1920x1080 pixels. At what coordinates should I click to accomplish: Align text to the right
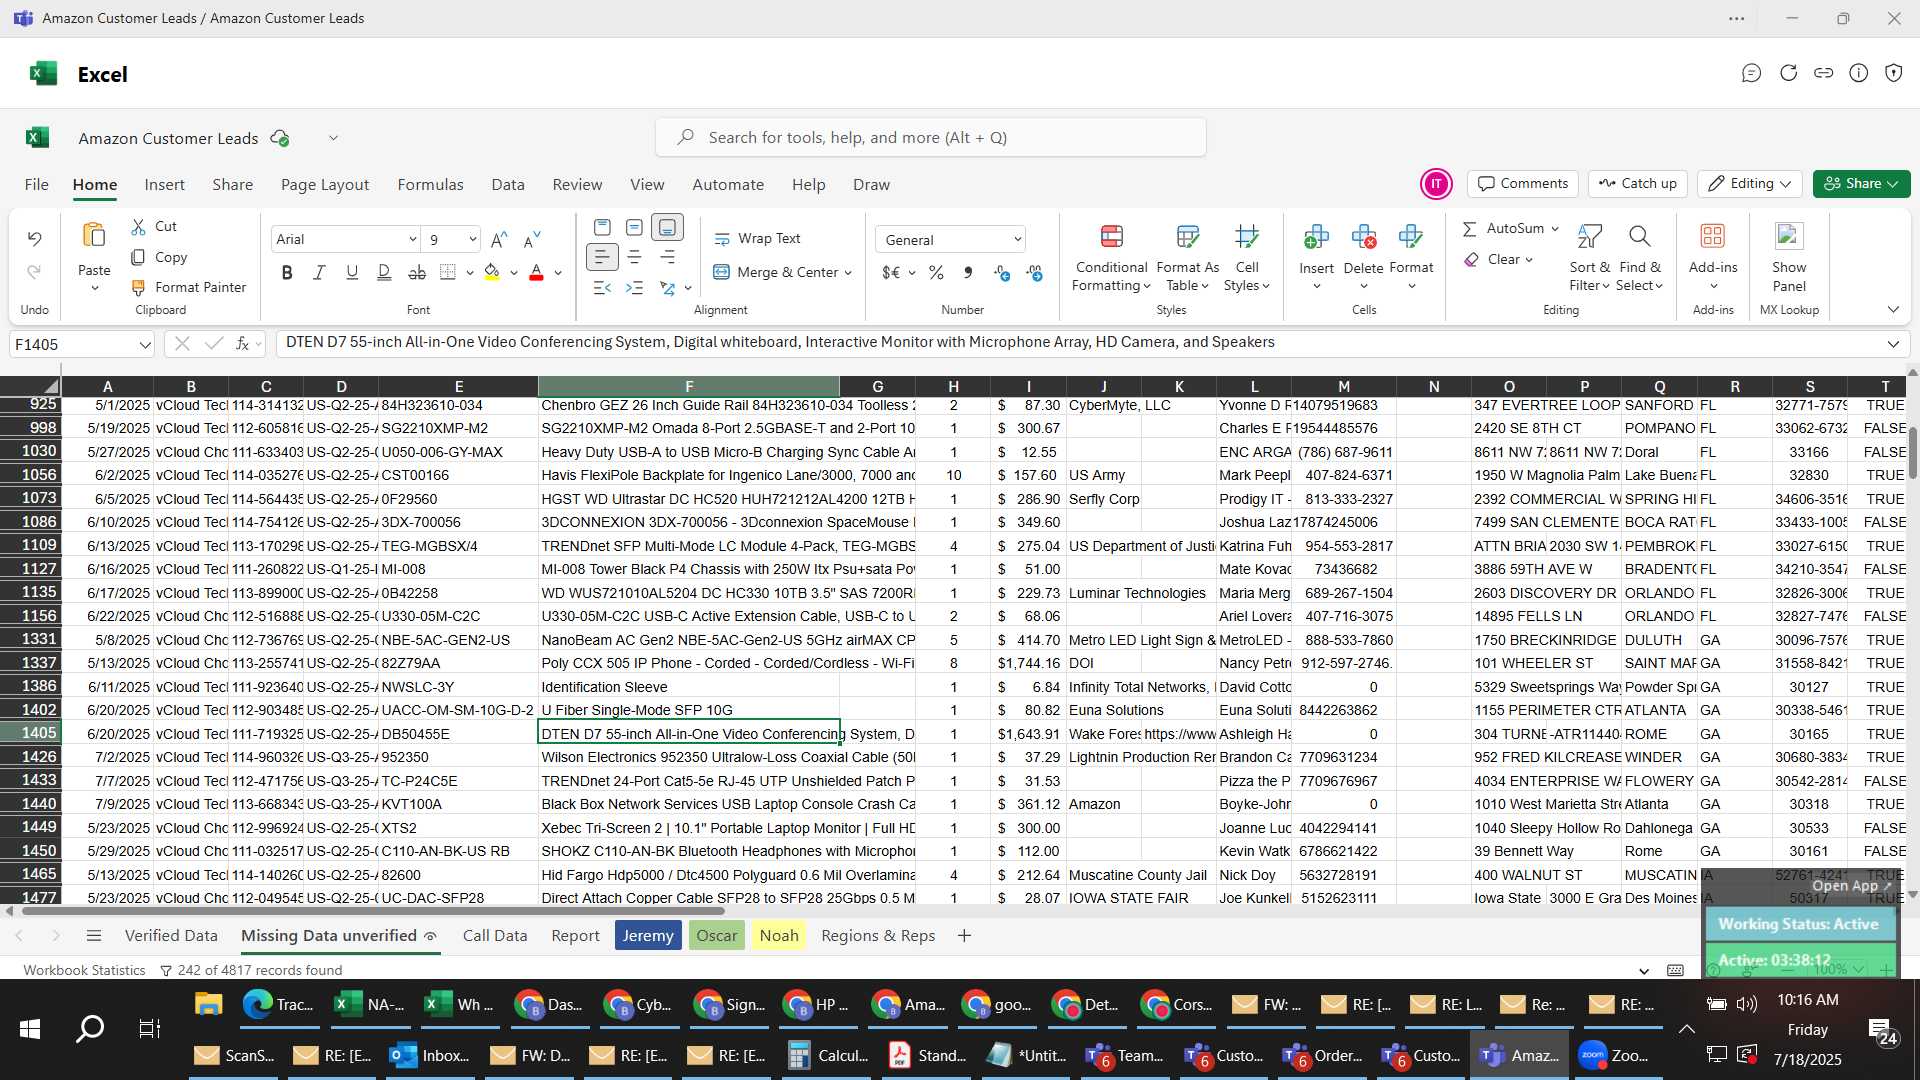(x=667, y=257)
